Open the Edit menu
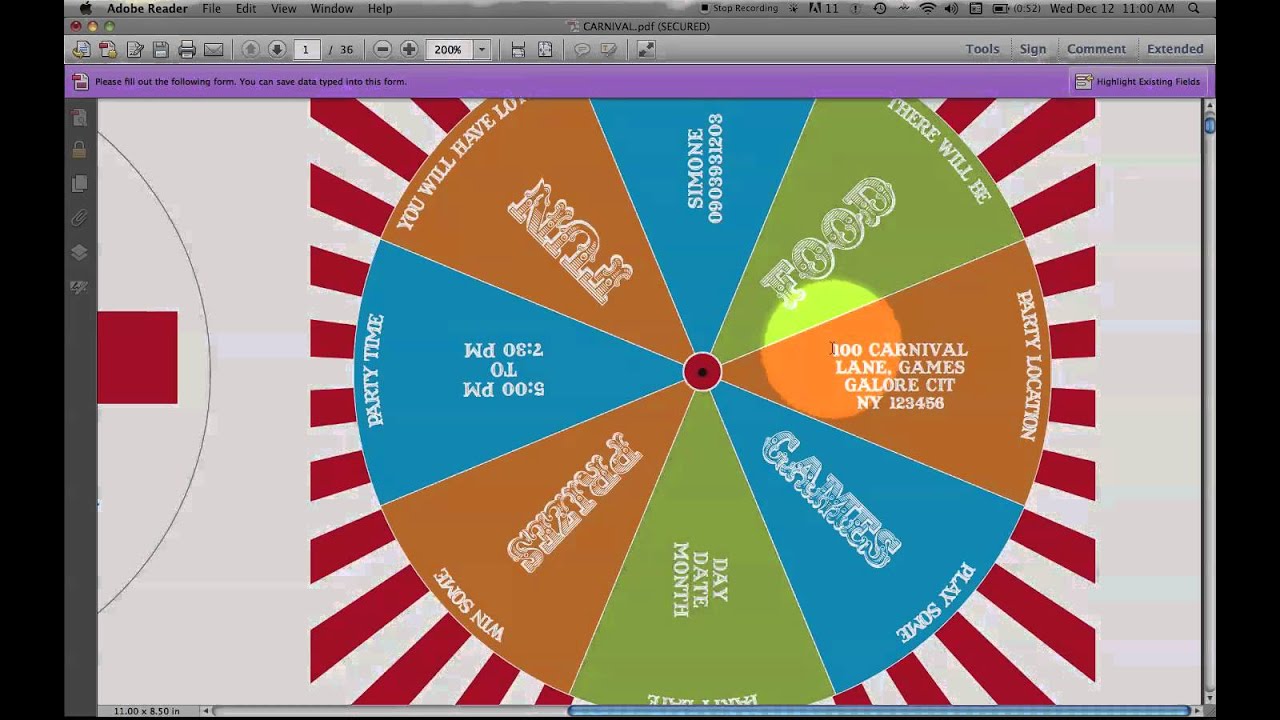This screenshot has width=1280, height=720. point(246,8)
